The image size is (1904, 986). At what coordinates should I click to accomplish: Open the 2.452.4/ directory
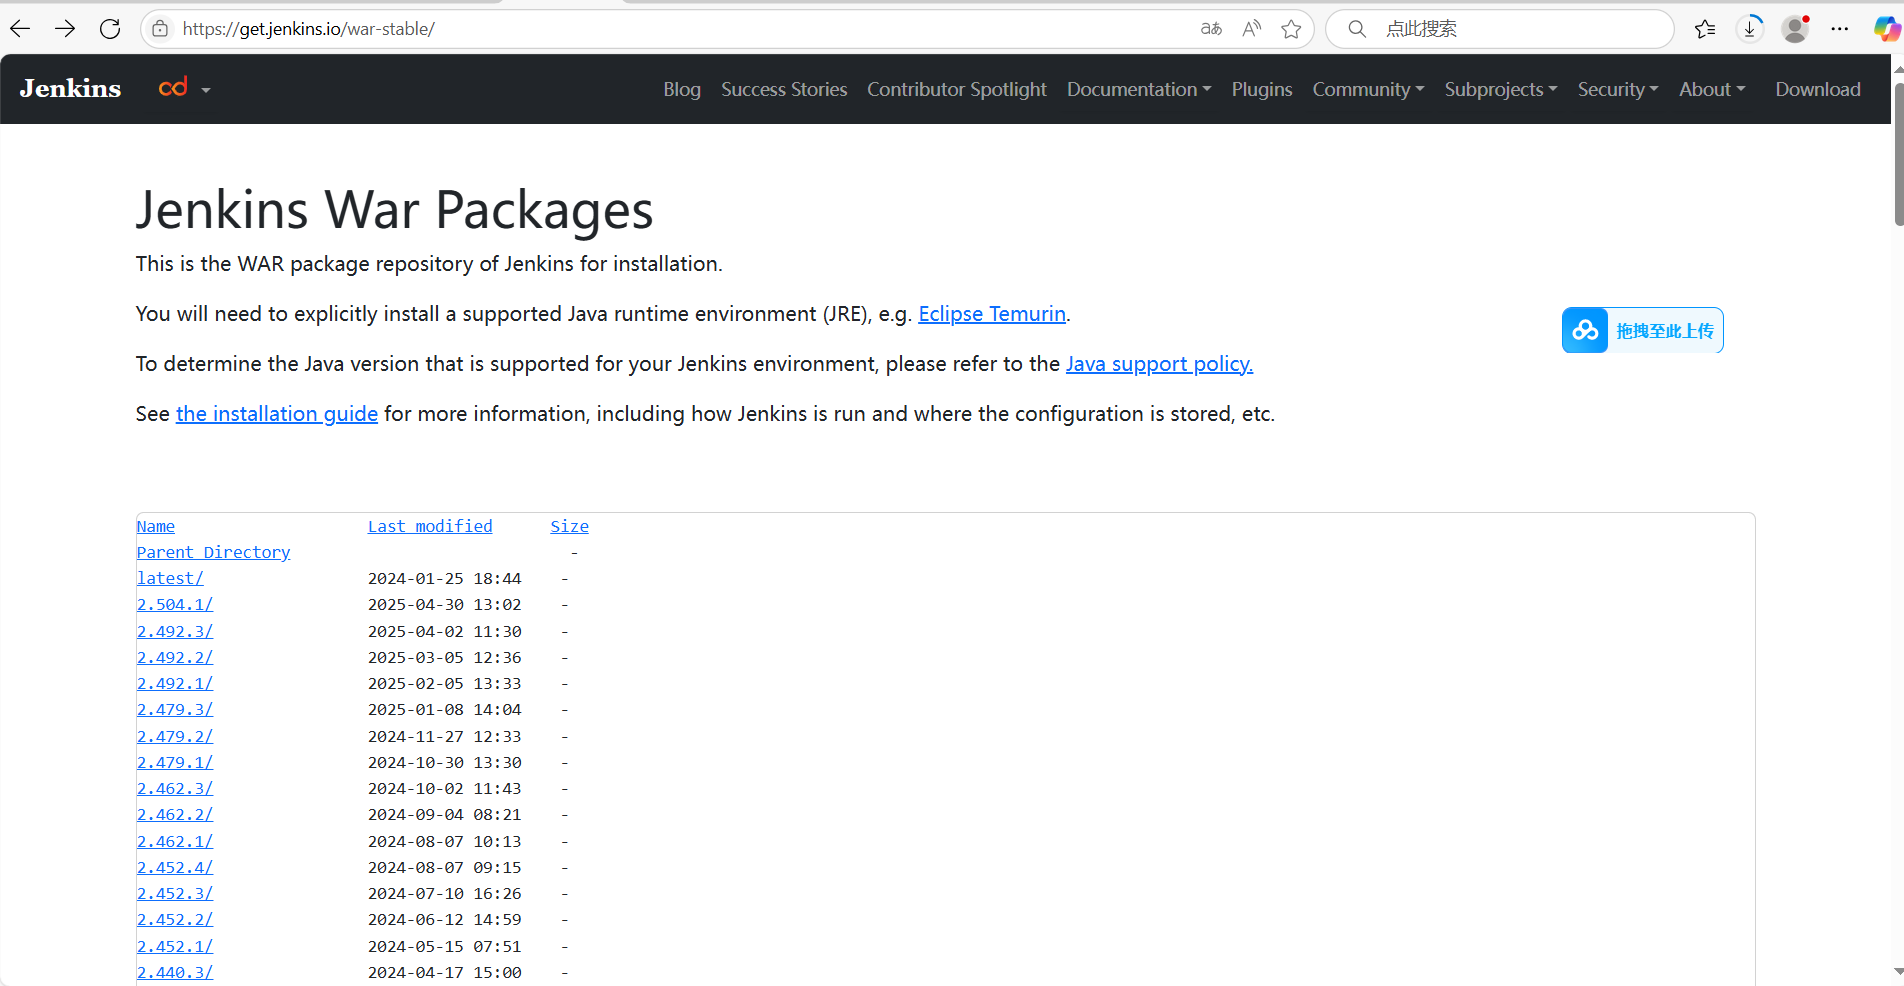175,867
